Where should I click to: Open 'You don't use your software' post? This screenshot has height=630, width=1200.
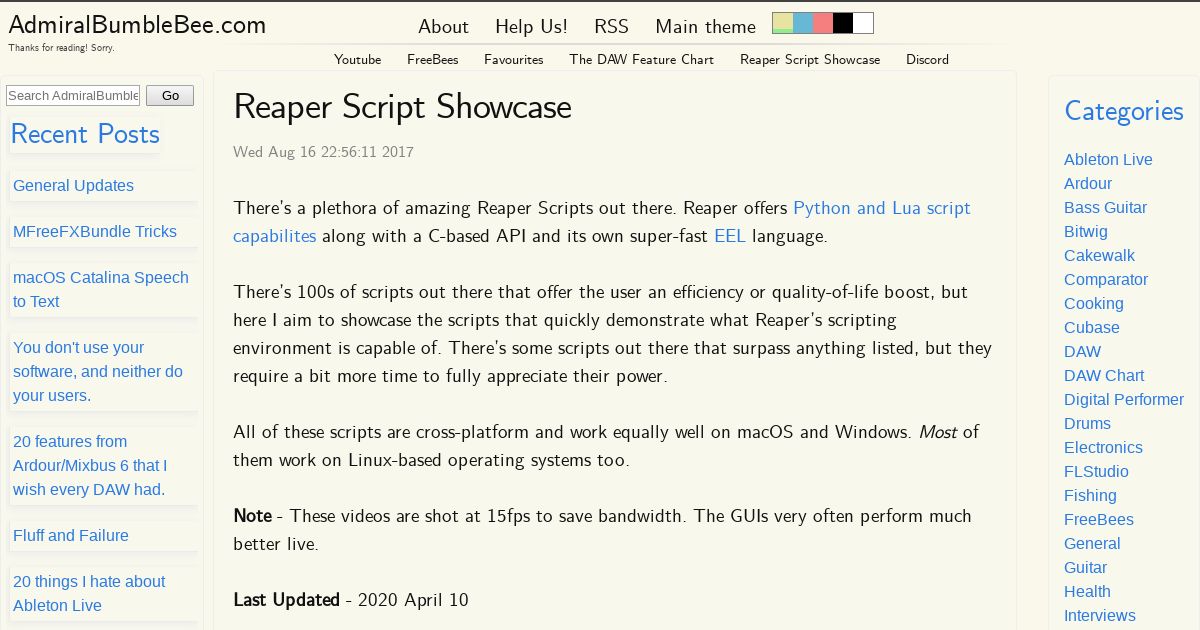98,372
